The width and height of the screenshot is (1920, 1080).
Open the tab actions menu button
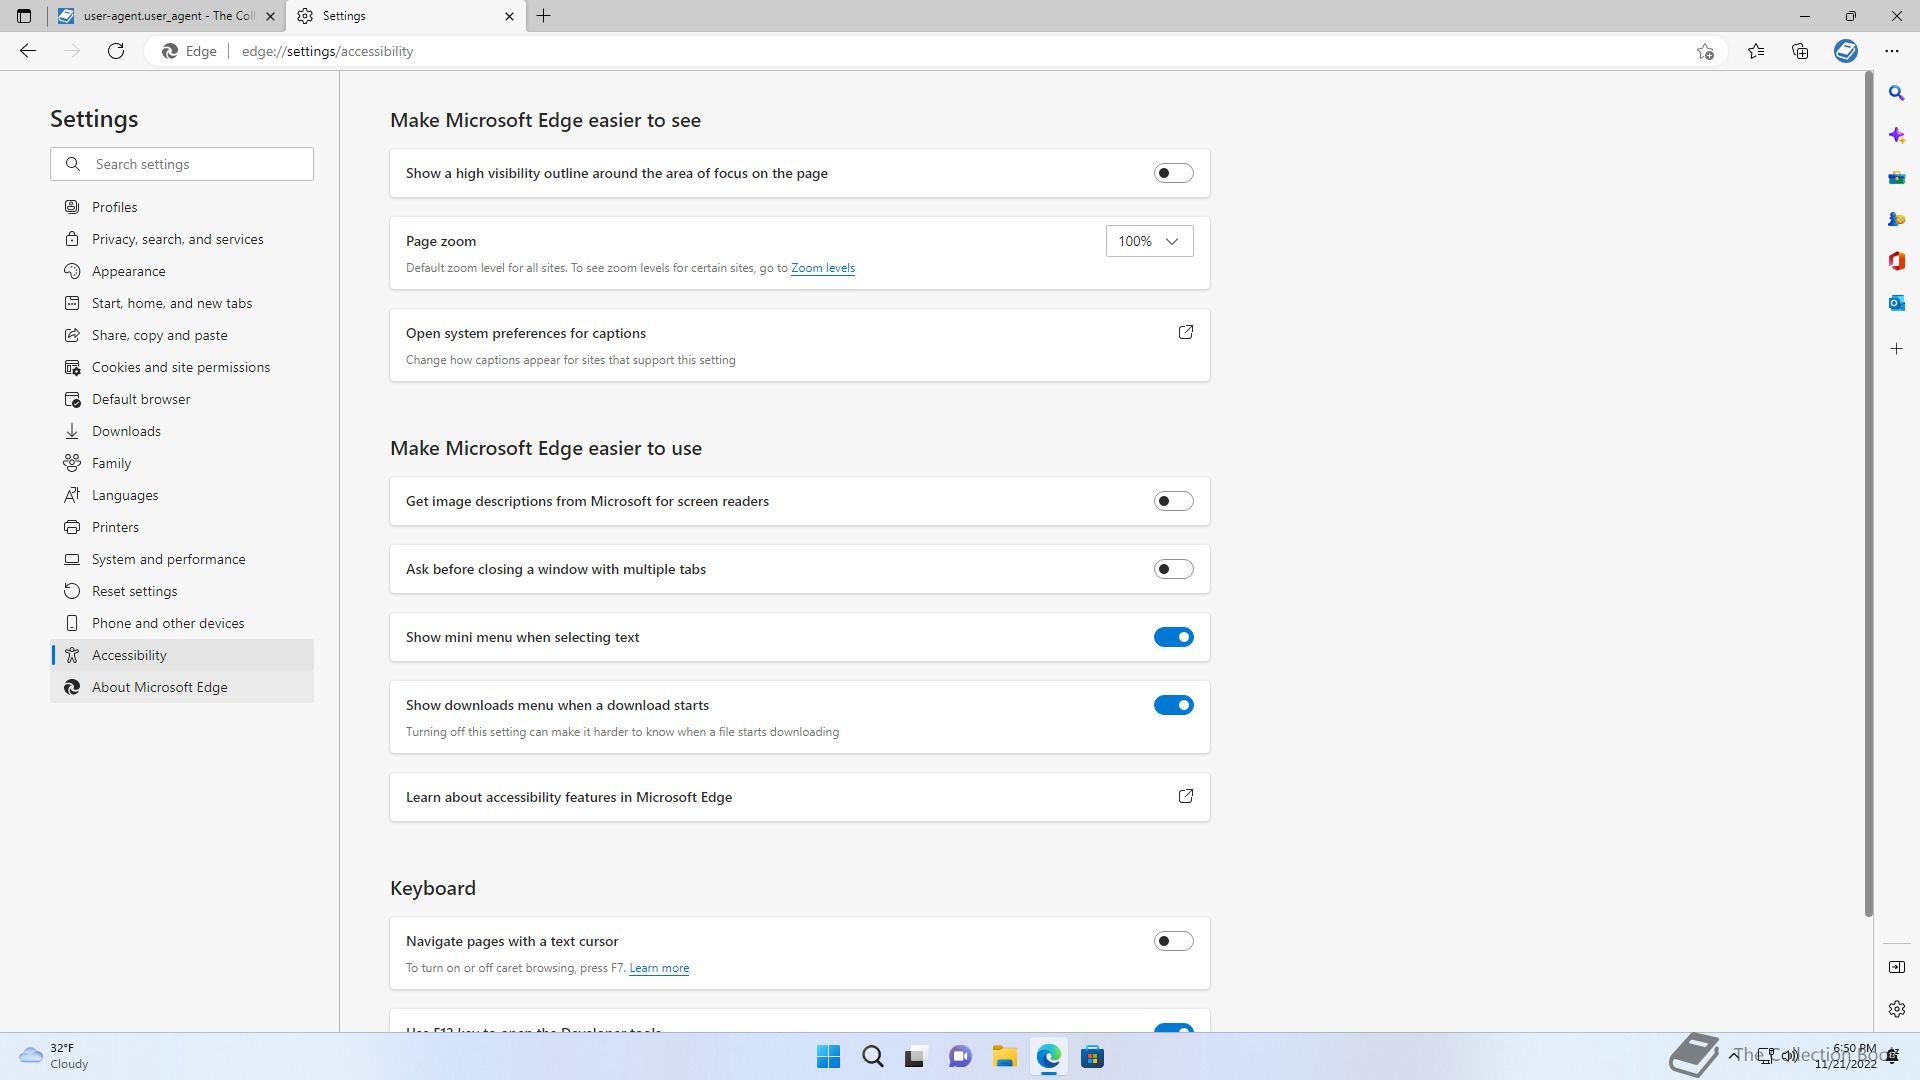(24, 16)
